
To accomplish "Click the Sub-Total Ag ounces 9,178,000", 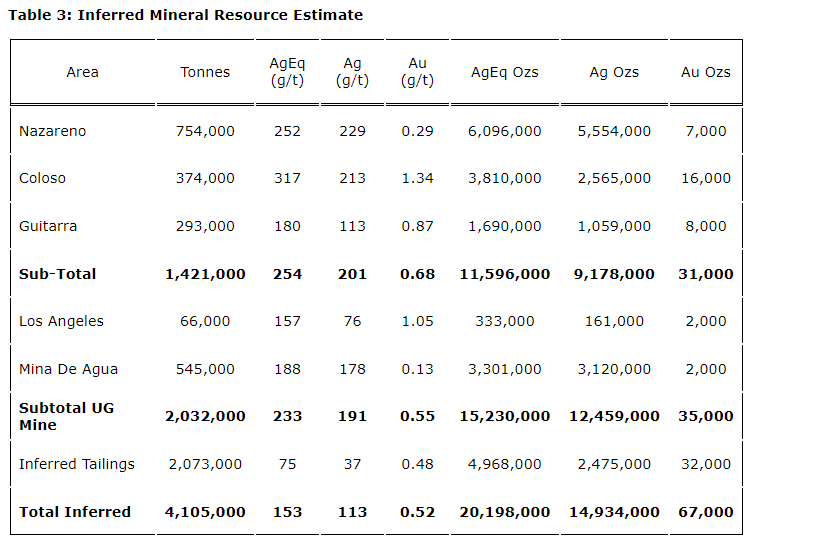I will point(614,274).
